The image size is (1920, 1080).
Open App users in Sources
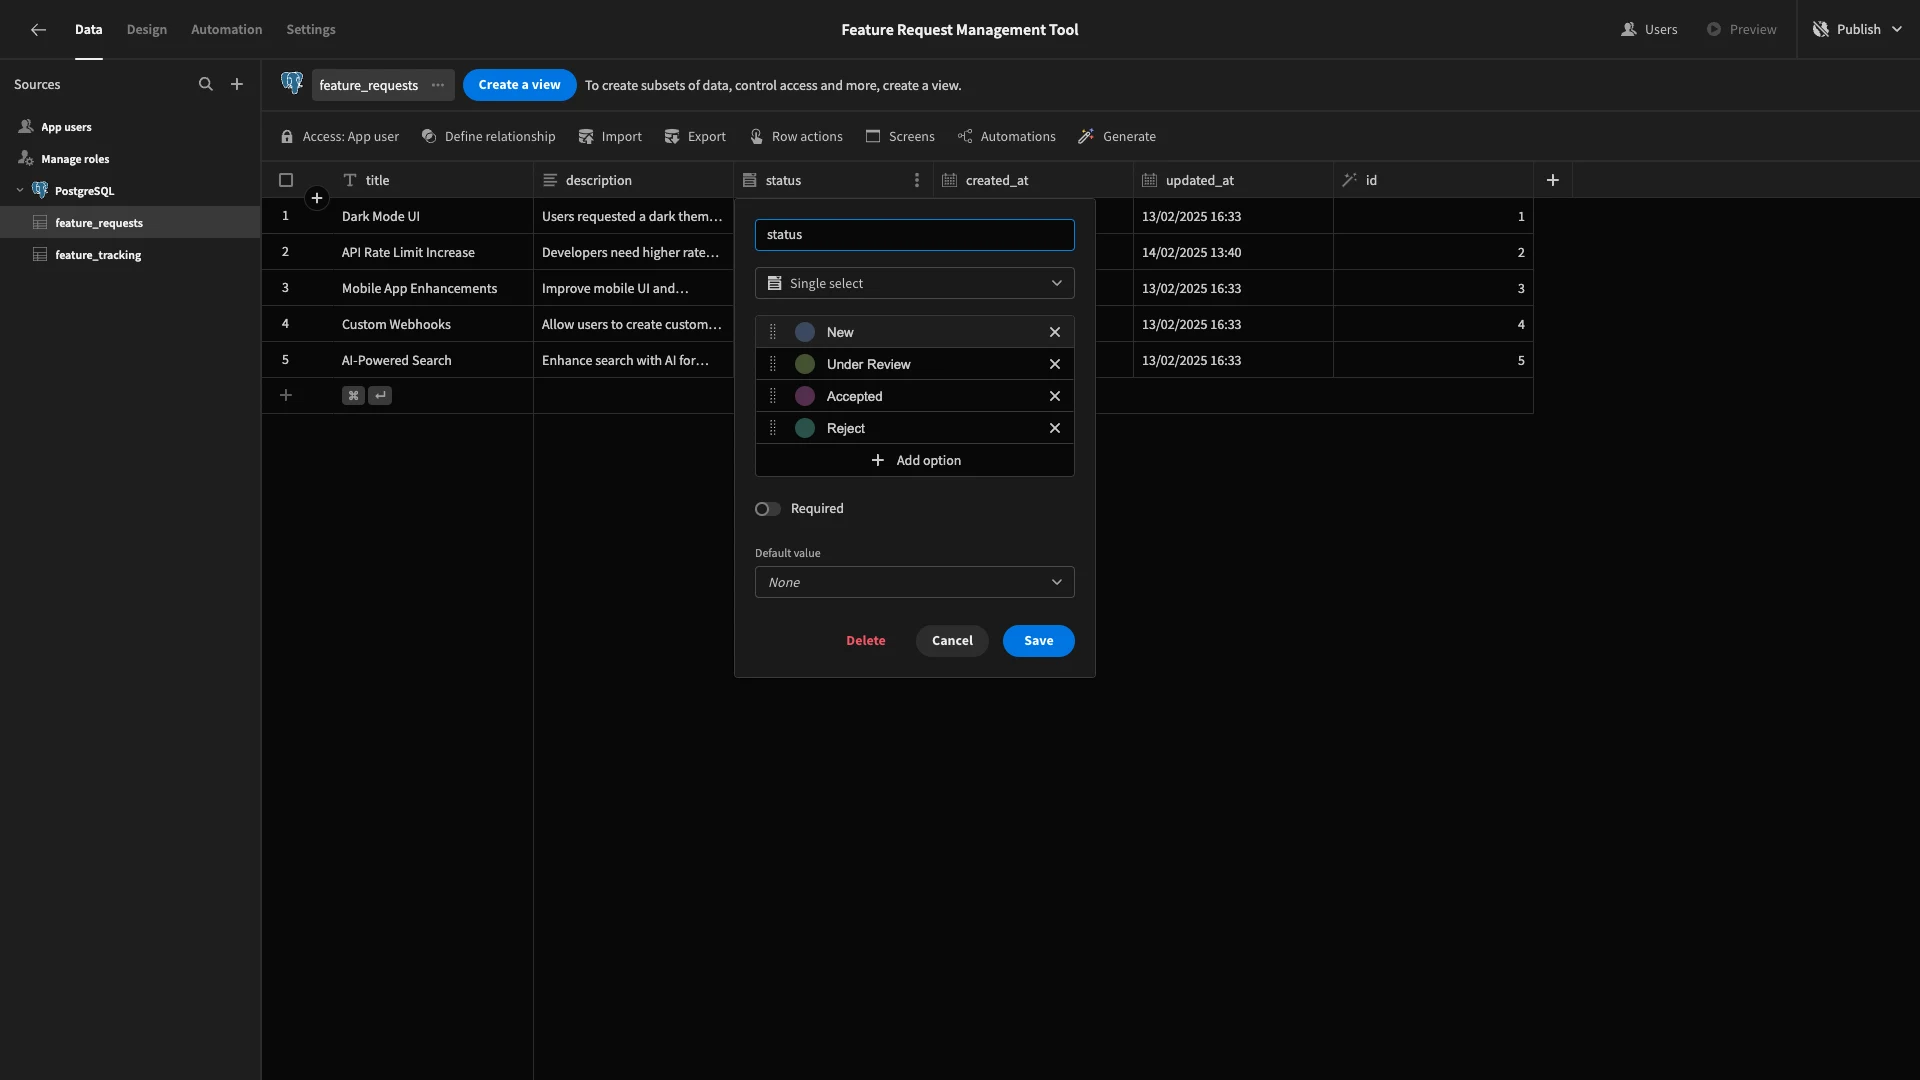pyautogui.click(x=66, y=127)
